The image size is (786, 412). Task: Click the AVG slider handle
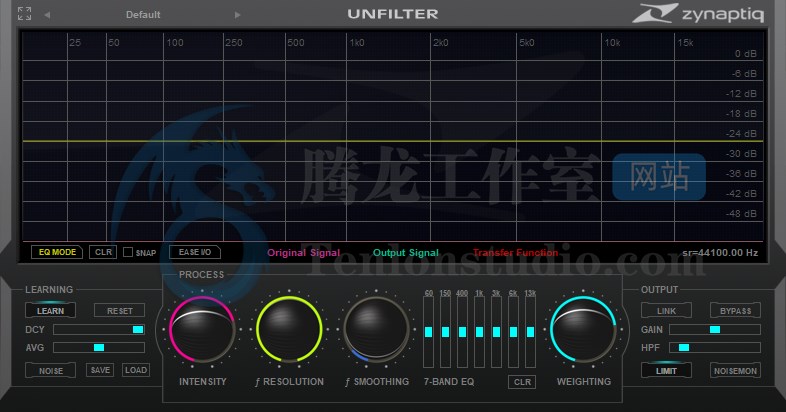coord(99,347)
